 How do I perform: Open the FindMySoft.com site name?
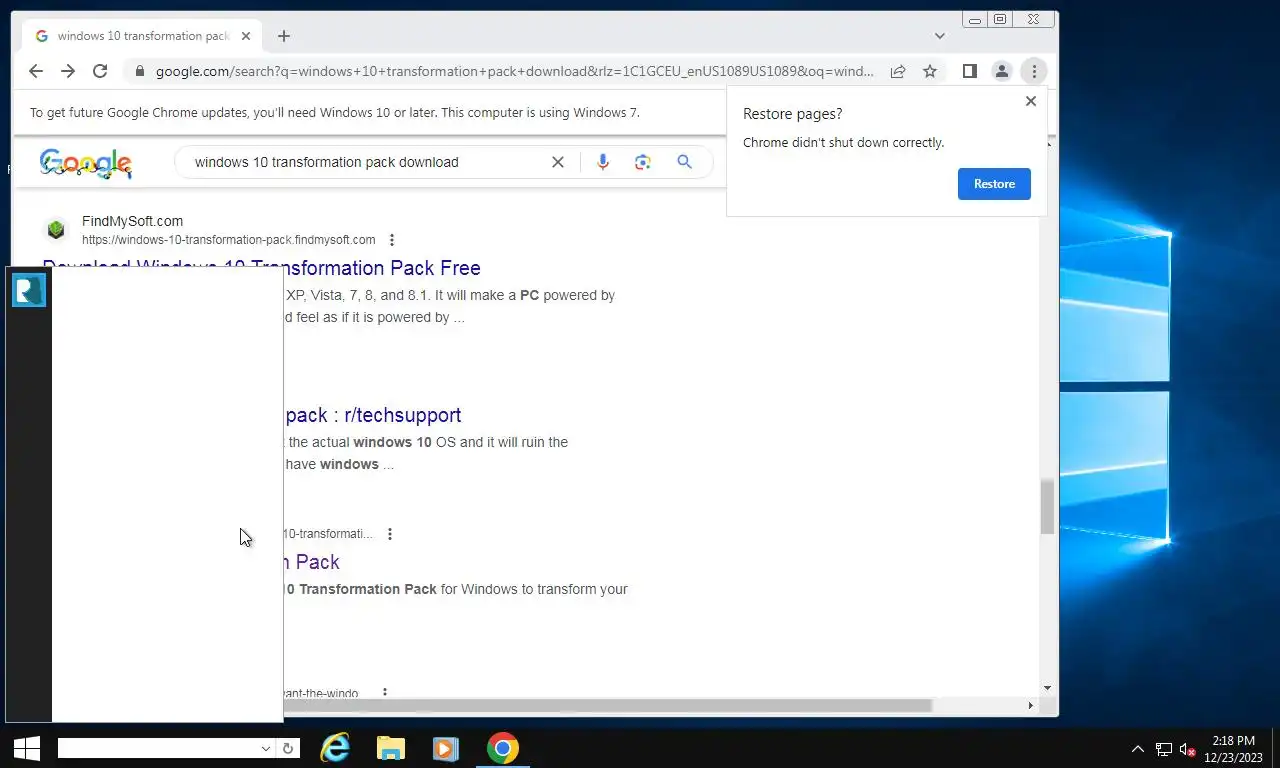tap(132, 221)
